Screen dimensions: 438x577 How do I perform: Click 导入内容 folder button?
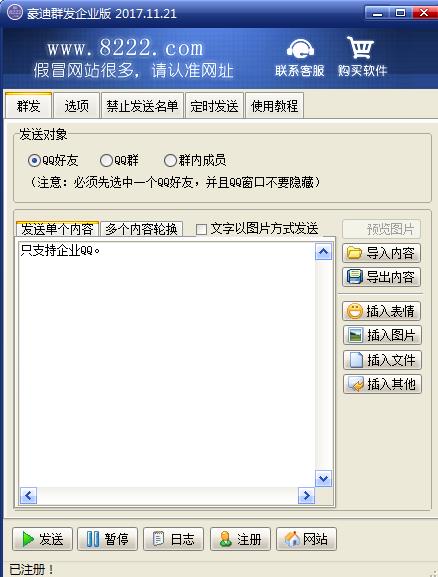381,253
